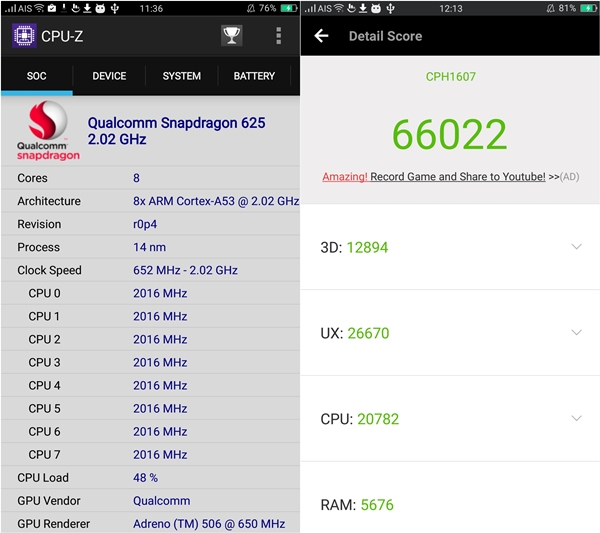Select the CPU 1 frequency row
The width and height of the screenshot is (600, 533).
pyautogui.click(x=150, y=316)
